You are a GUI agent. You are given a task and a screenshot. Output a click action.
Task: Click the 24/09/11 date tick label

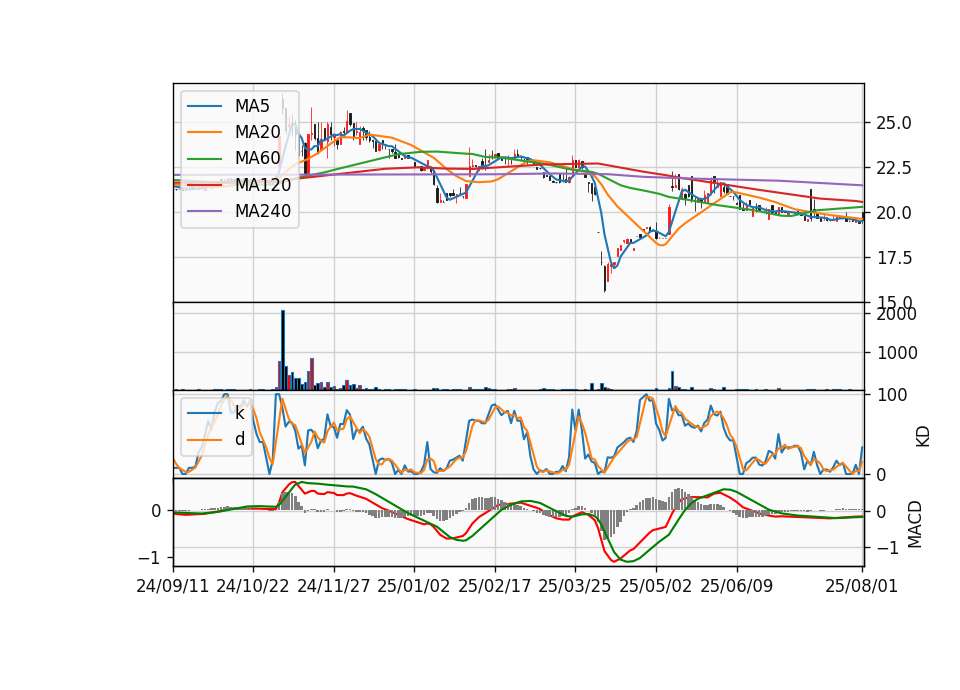[173, 586]
